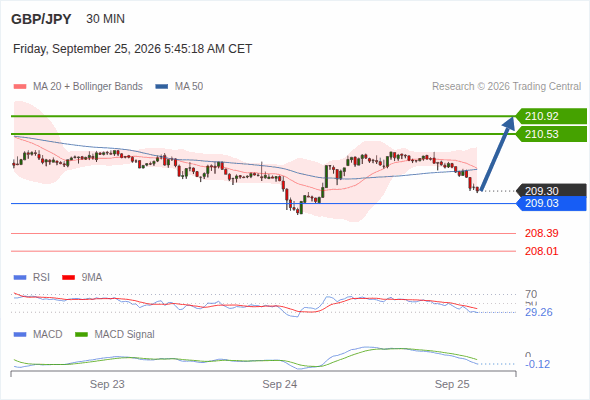Open the Research Trading Central copyright link
590x400 pixels.
(x=506, y=87)
